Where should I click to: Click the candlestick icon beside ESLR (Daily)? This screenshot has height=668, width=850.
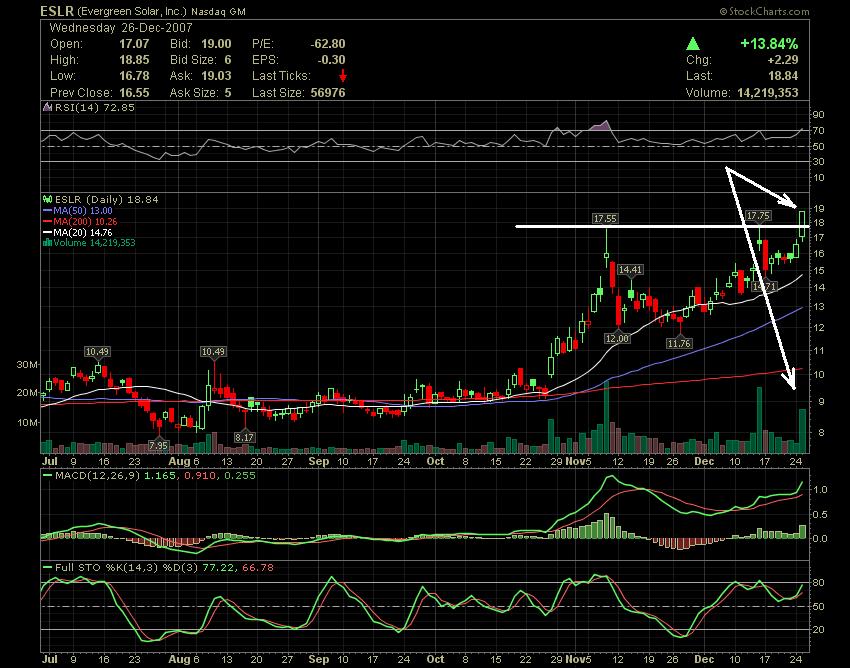[47, 200]
